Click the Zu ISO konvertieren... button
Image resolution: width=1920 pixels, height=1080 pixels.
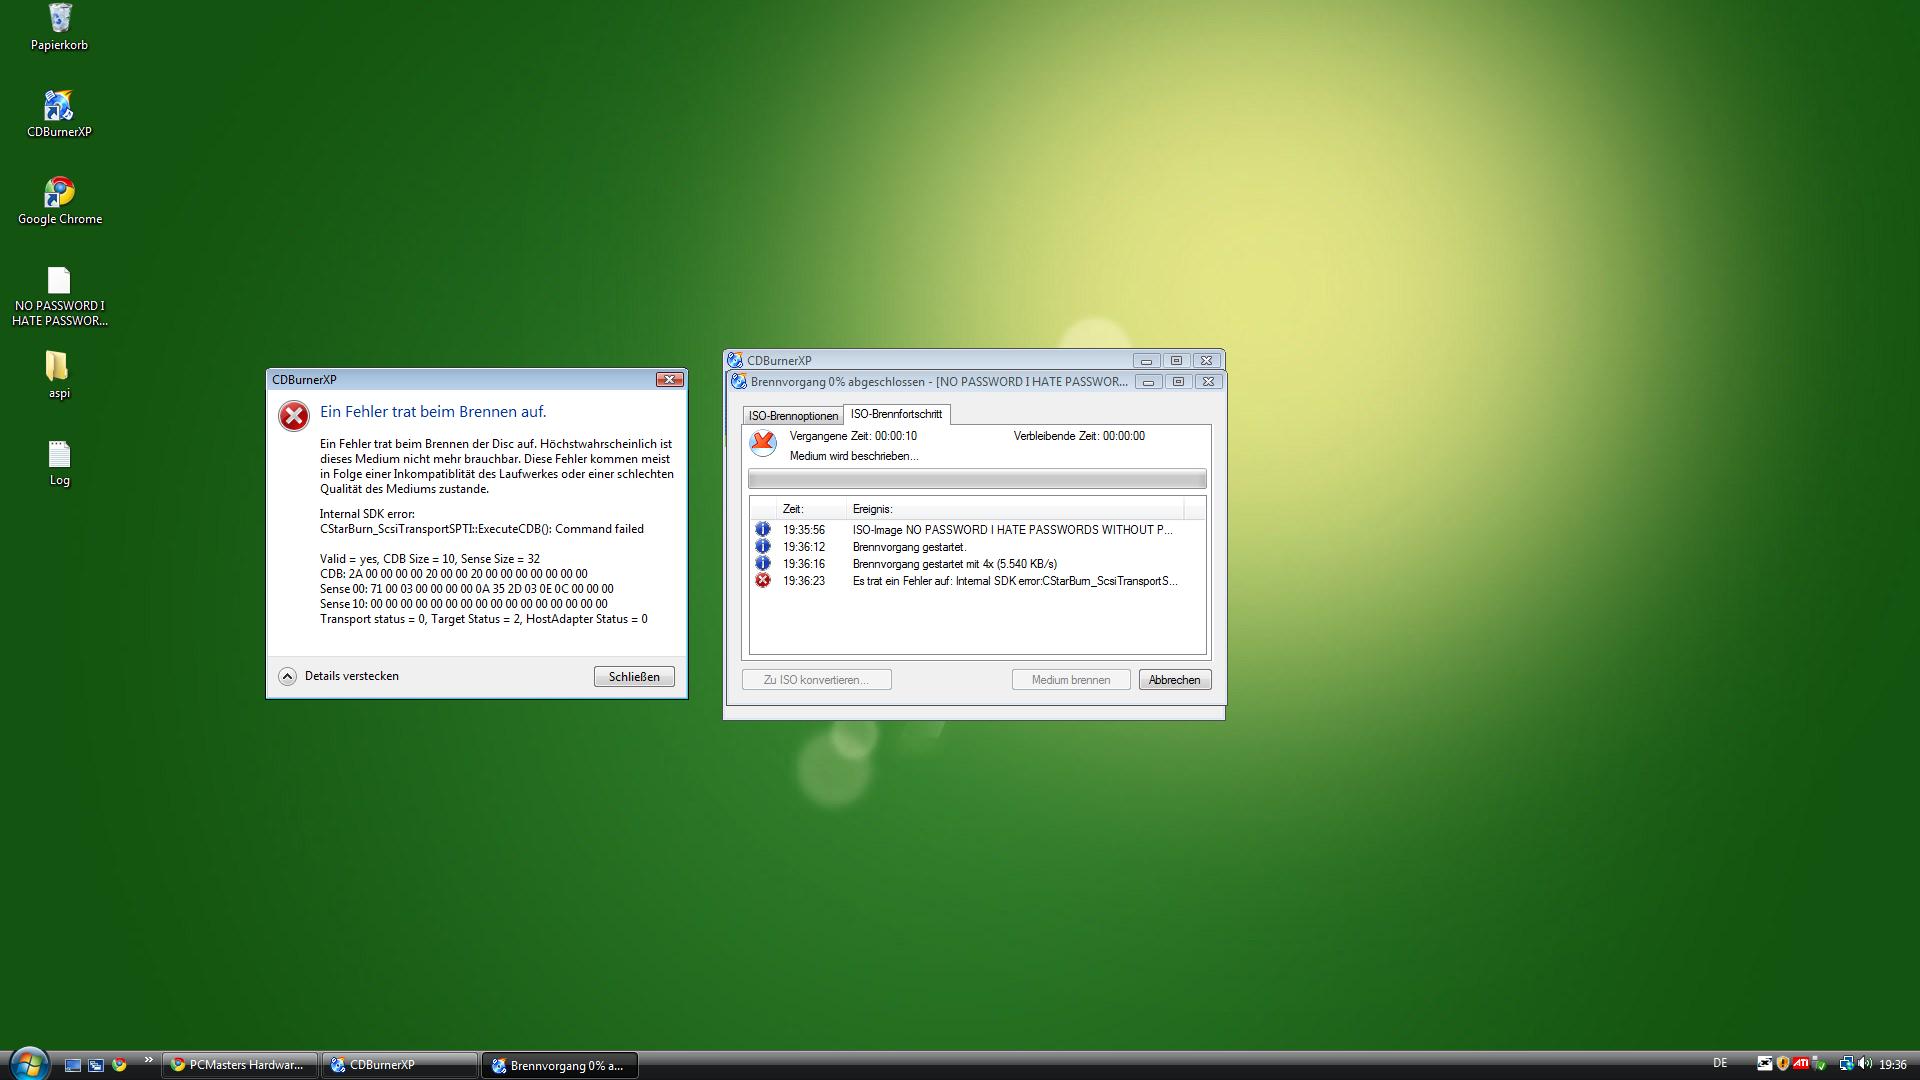[x=817, y=680]
